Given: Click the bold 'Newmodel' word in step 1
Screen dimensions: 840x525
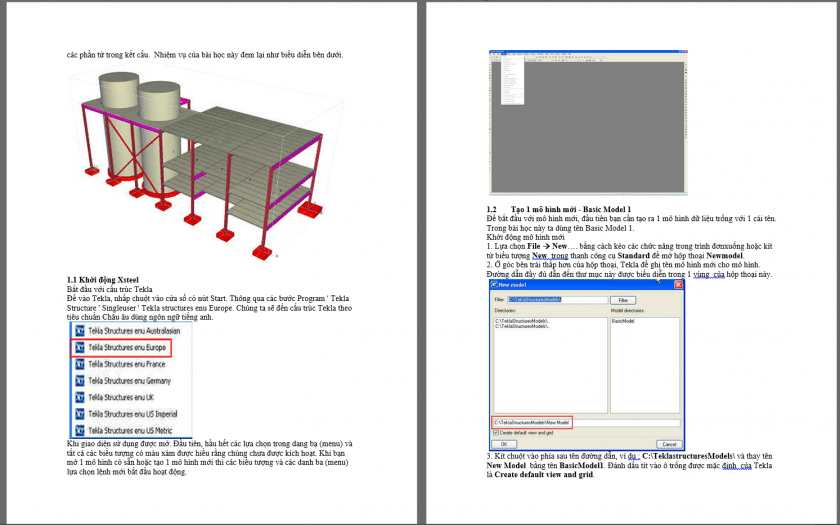Looking at the screenshot, I should coord(725,256).
